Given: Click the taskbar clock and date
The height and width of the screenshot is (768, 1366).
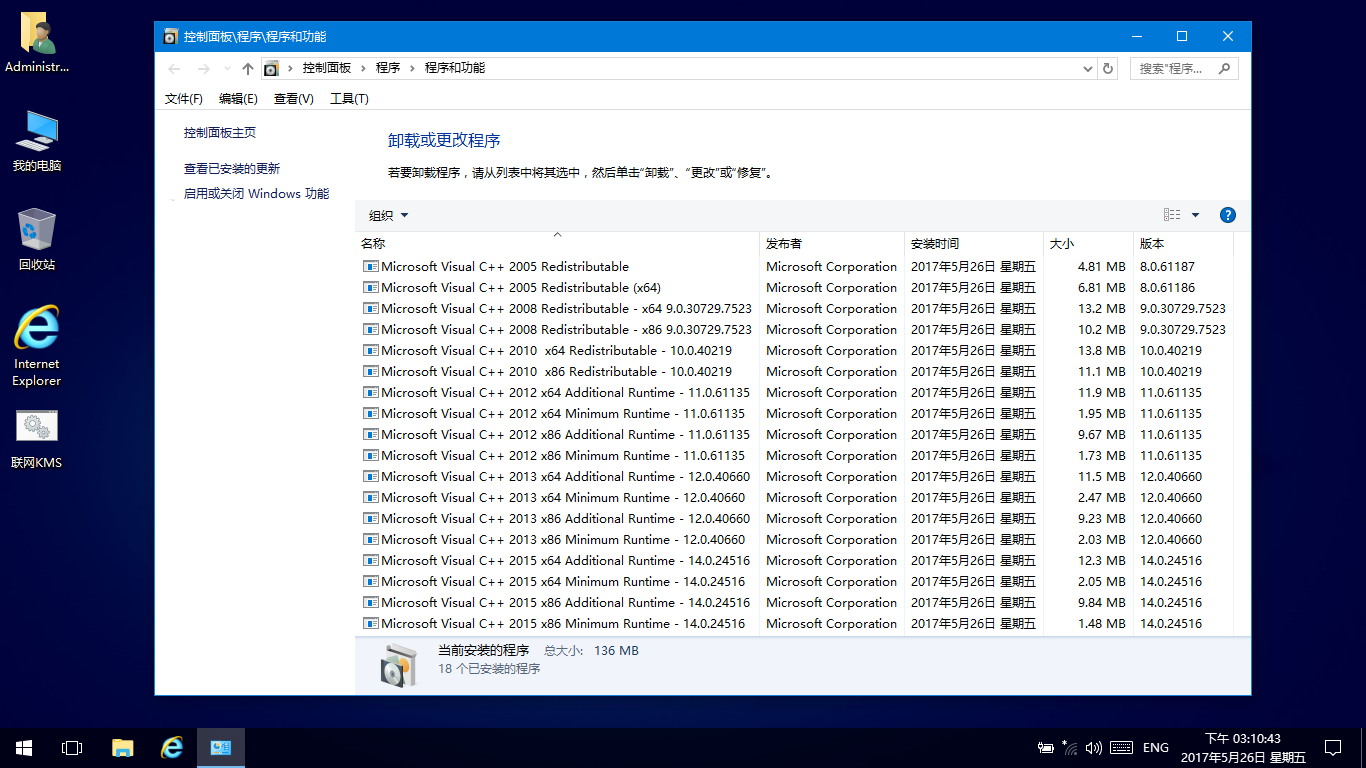Looking at the screenshot, I should click(1243, 748).
